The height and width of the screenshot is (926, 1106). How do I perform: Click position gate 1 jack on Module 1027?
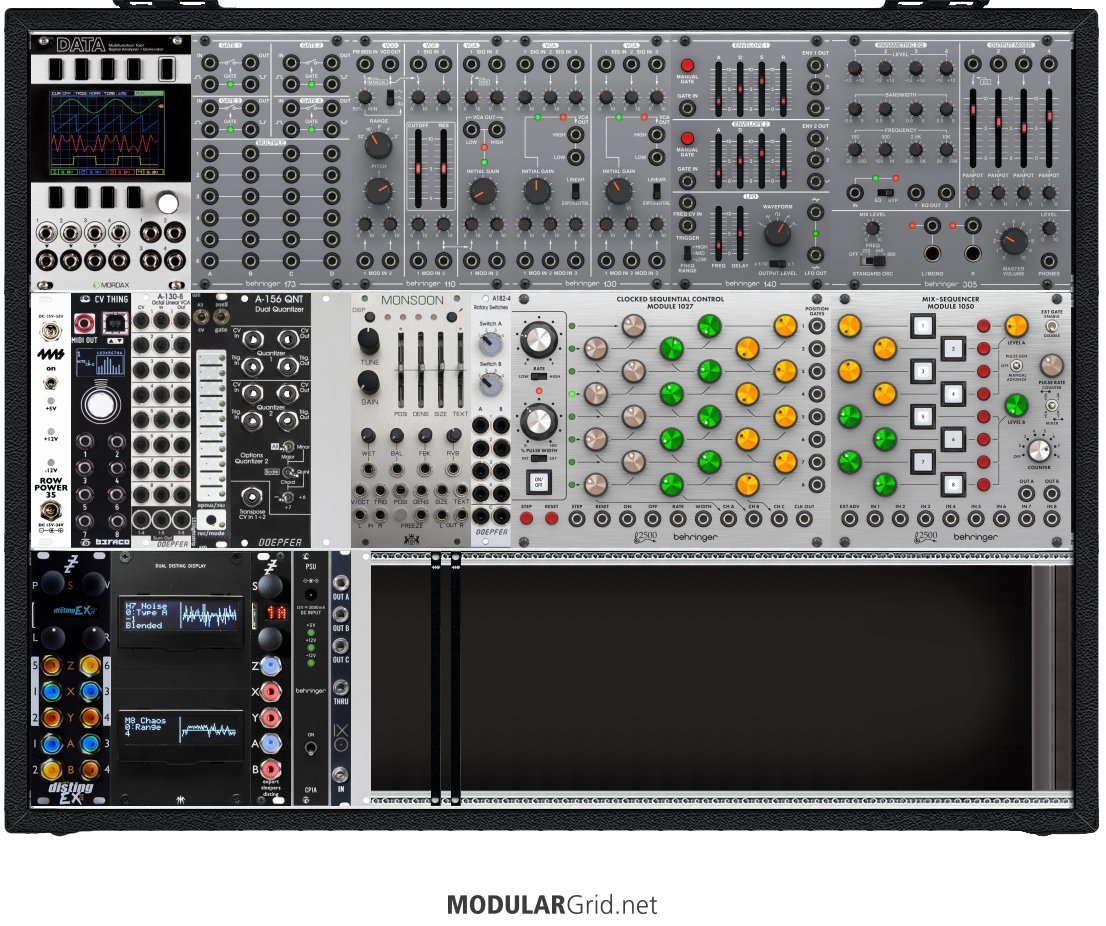pos(817,326)
